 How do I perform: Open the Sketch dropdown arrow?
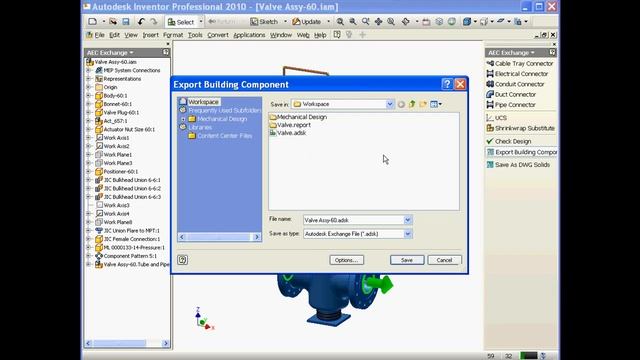[285, 22]
